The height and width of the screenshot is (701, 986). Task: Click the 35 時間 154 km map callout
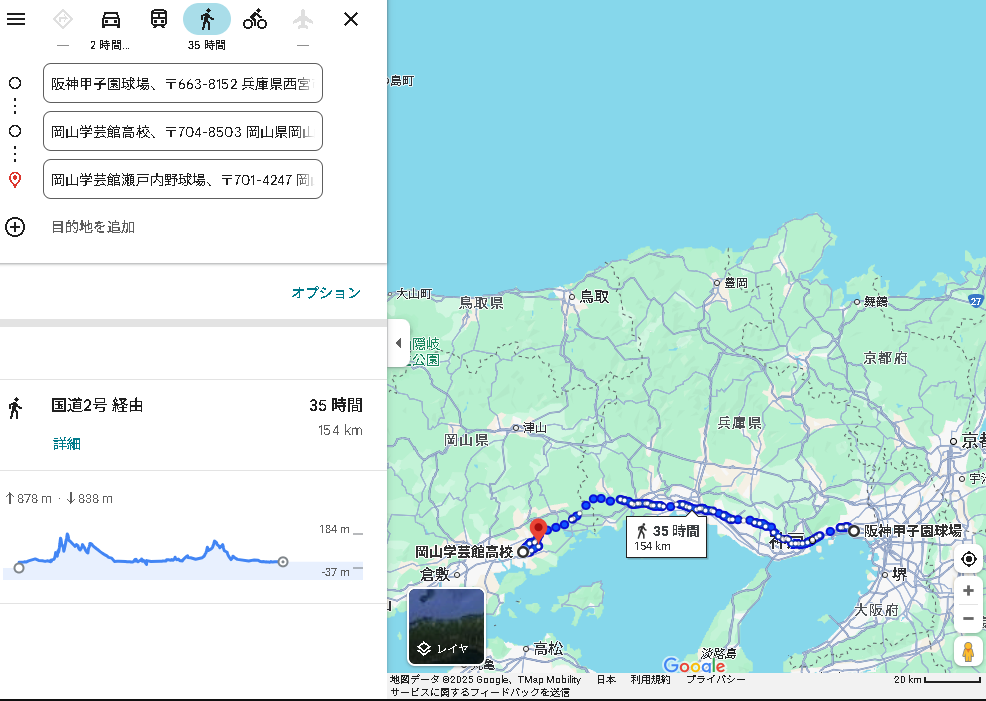click(667, 538)
